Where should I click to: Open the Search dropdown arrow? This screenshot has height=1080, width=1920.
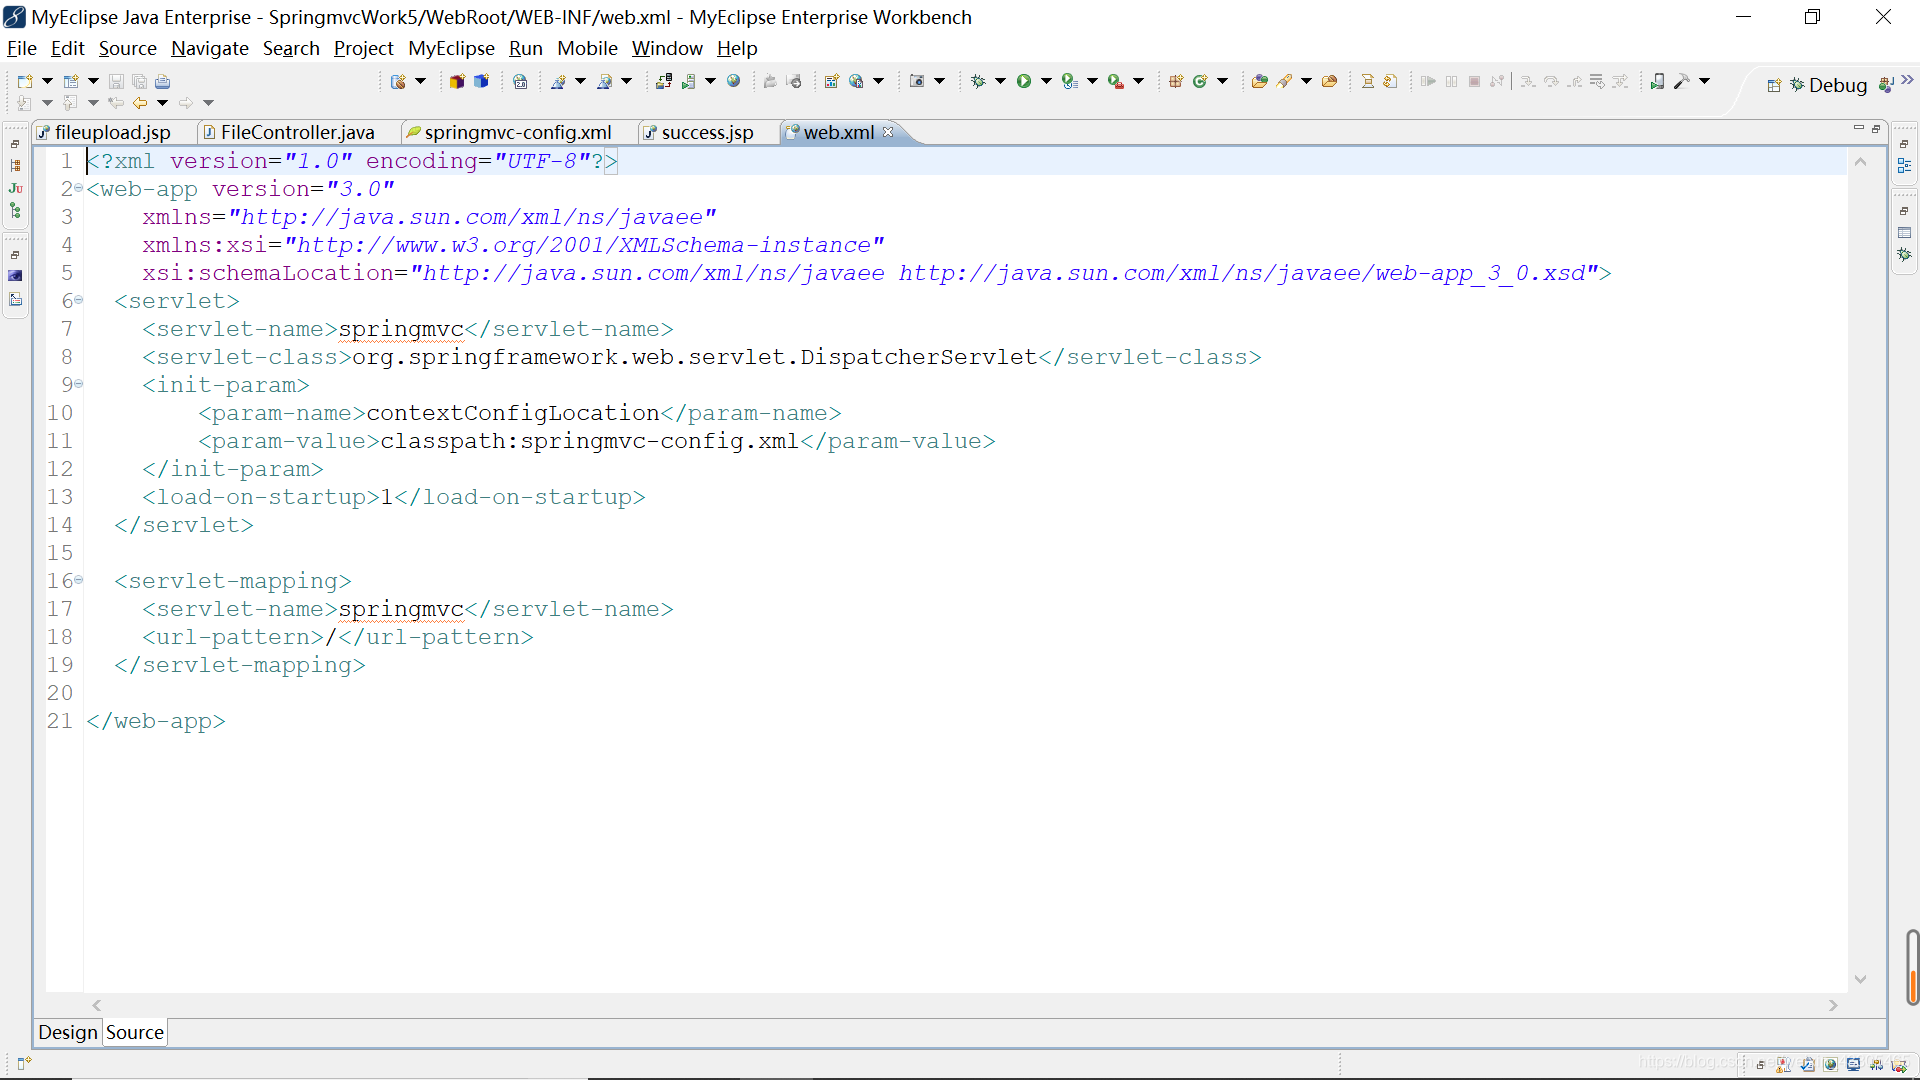tap(1306, 81)
